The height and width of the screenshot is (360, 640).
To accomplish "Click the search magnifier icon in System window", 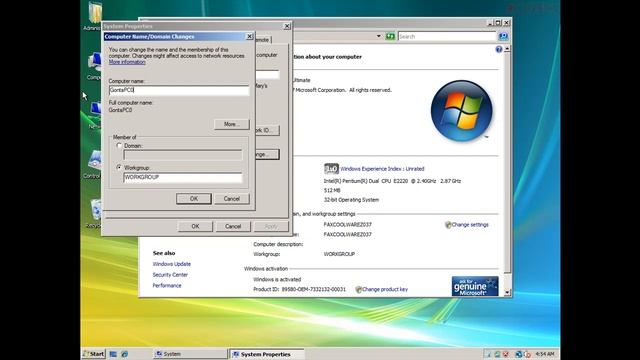I will 503,36.
